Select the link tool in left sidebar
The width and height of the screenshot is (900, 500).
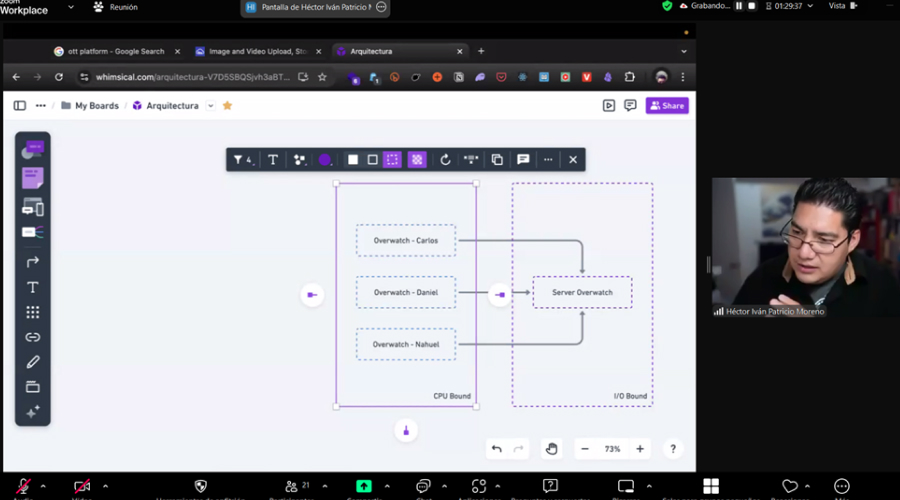coord(33,337)
